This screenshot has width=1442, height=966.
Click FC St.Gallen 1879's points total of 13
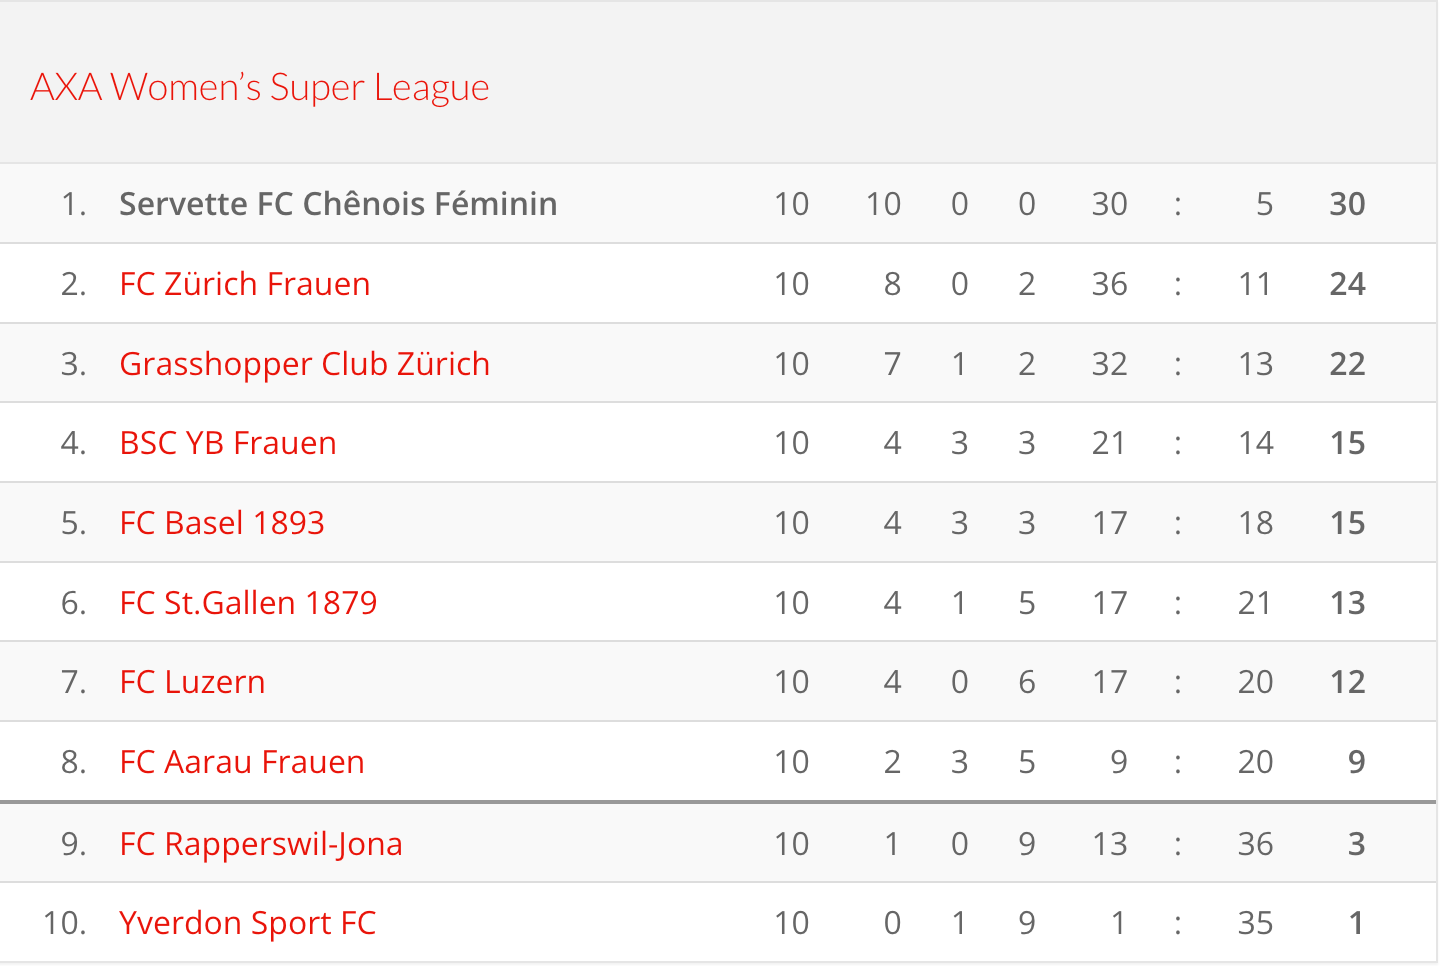click(1347, 603)
